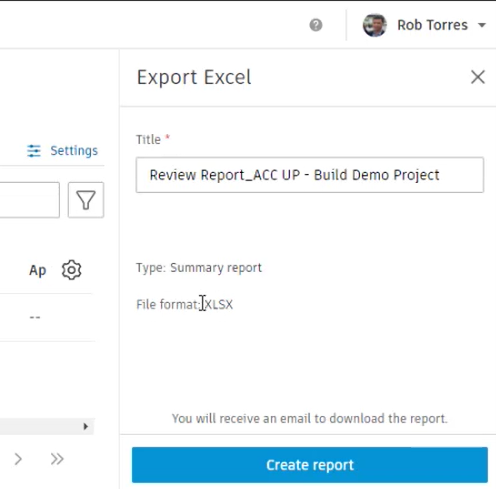Select the dashes table cell
Image resolution: width=496 pixels, height=489 pixels.
35,317
